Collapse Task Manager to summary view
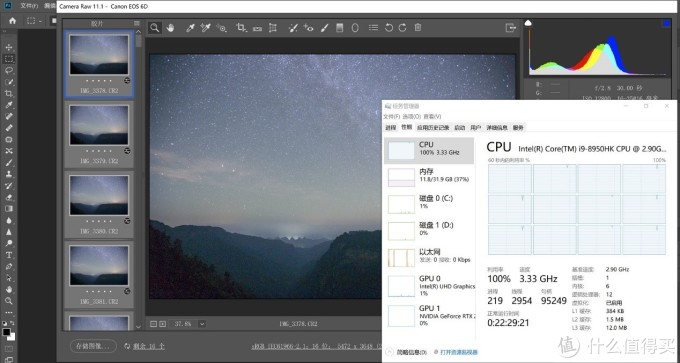This screenshot has height=363, width=680. [406, 352]
